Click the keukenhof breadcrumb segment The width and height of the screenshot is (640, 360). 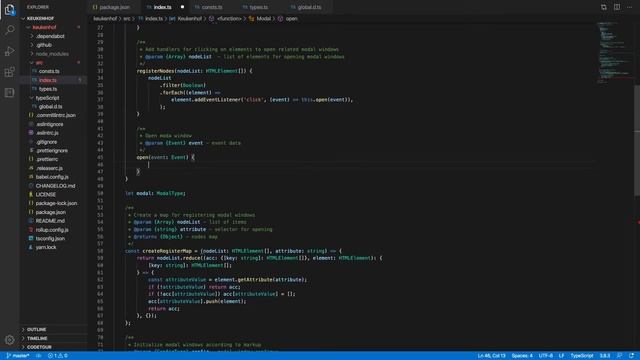click(x=105, y=18)
